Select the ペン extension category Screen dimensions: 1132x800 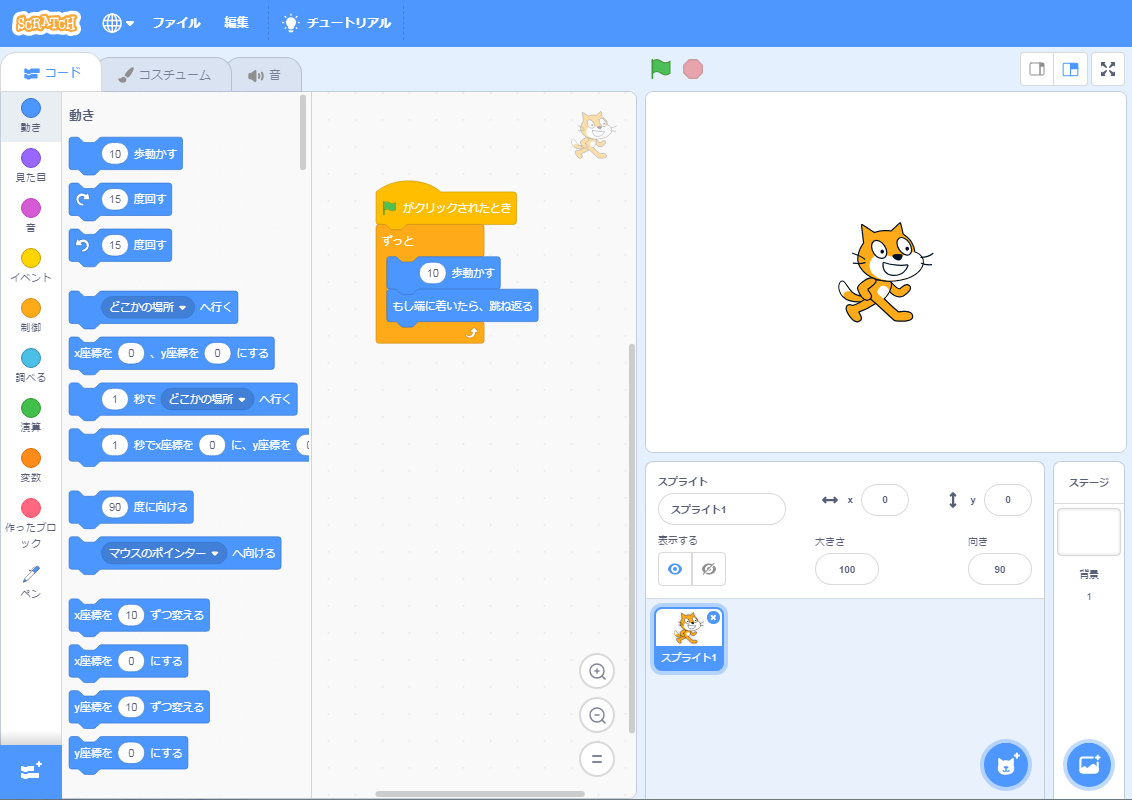(30, 582)
